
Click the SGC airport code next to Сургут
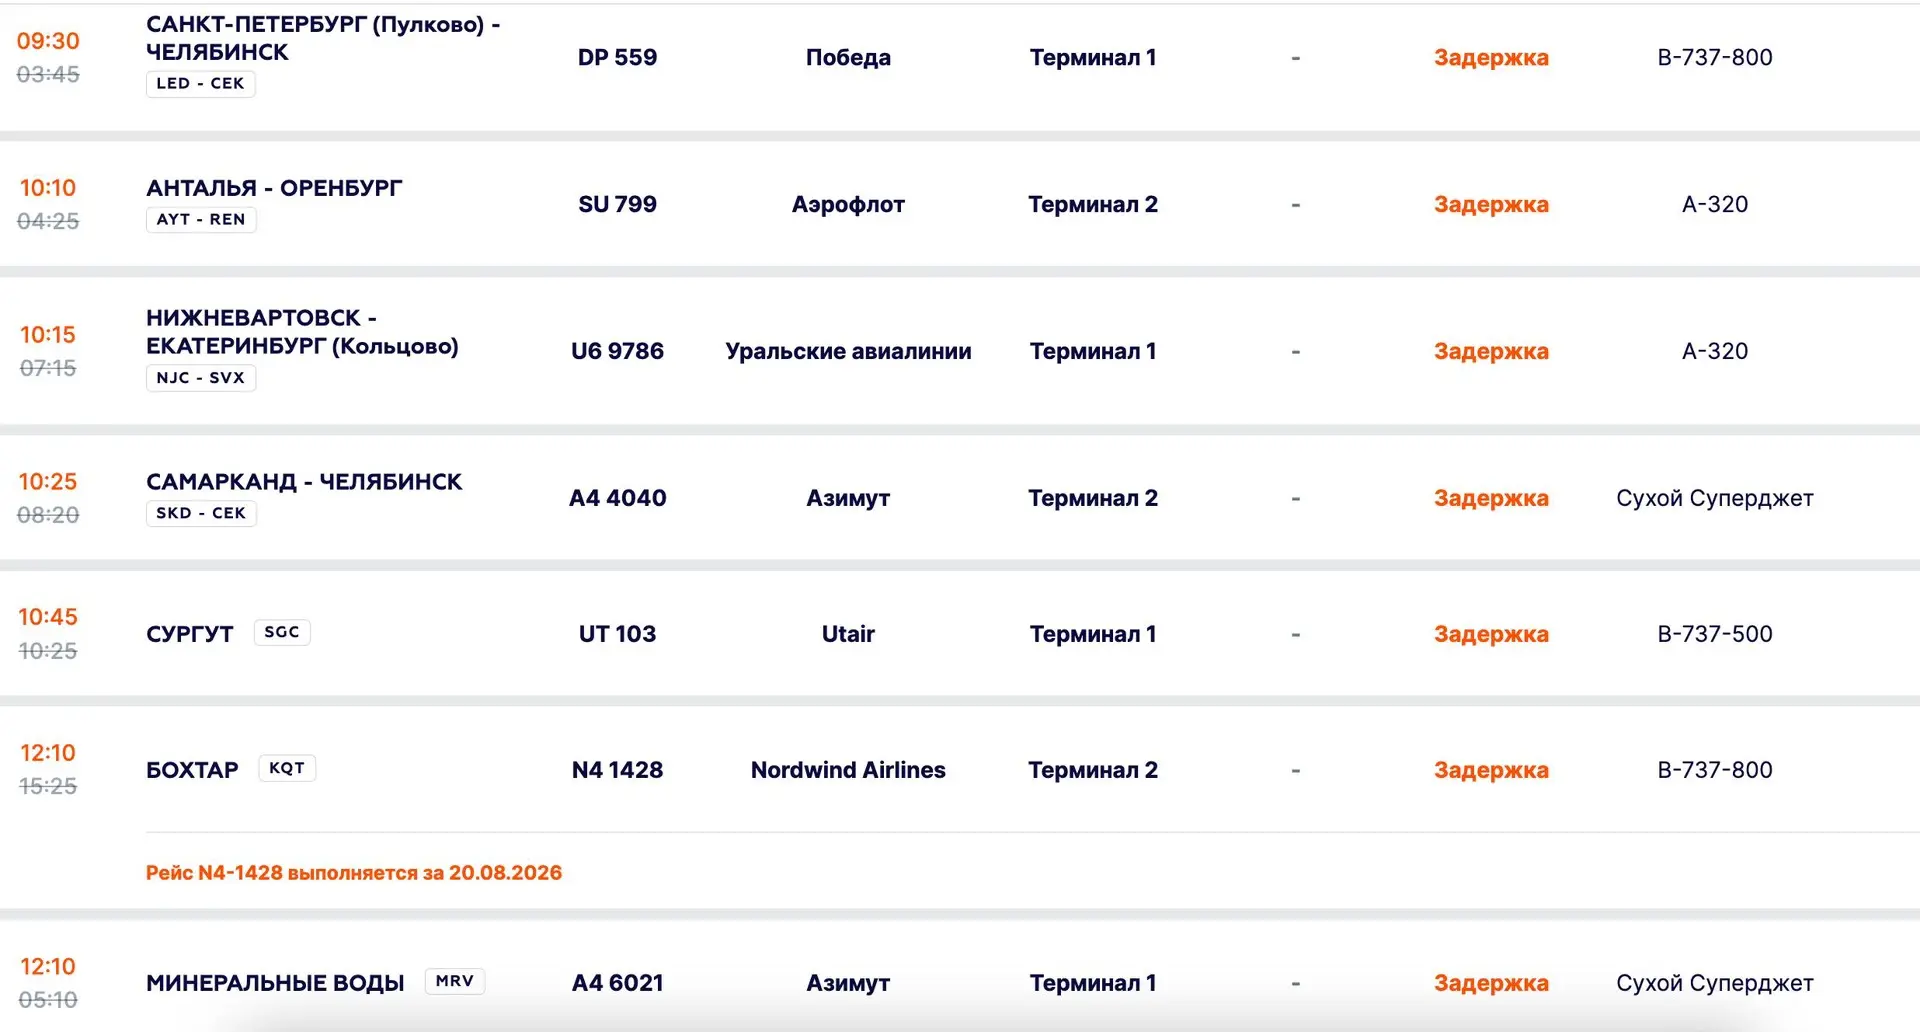pyautogui.click(x=282, y=632)
